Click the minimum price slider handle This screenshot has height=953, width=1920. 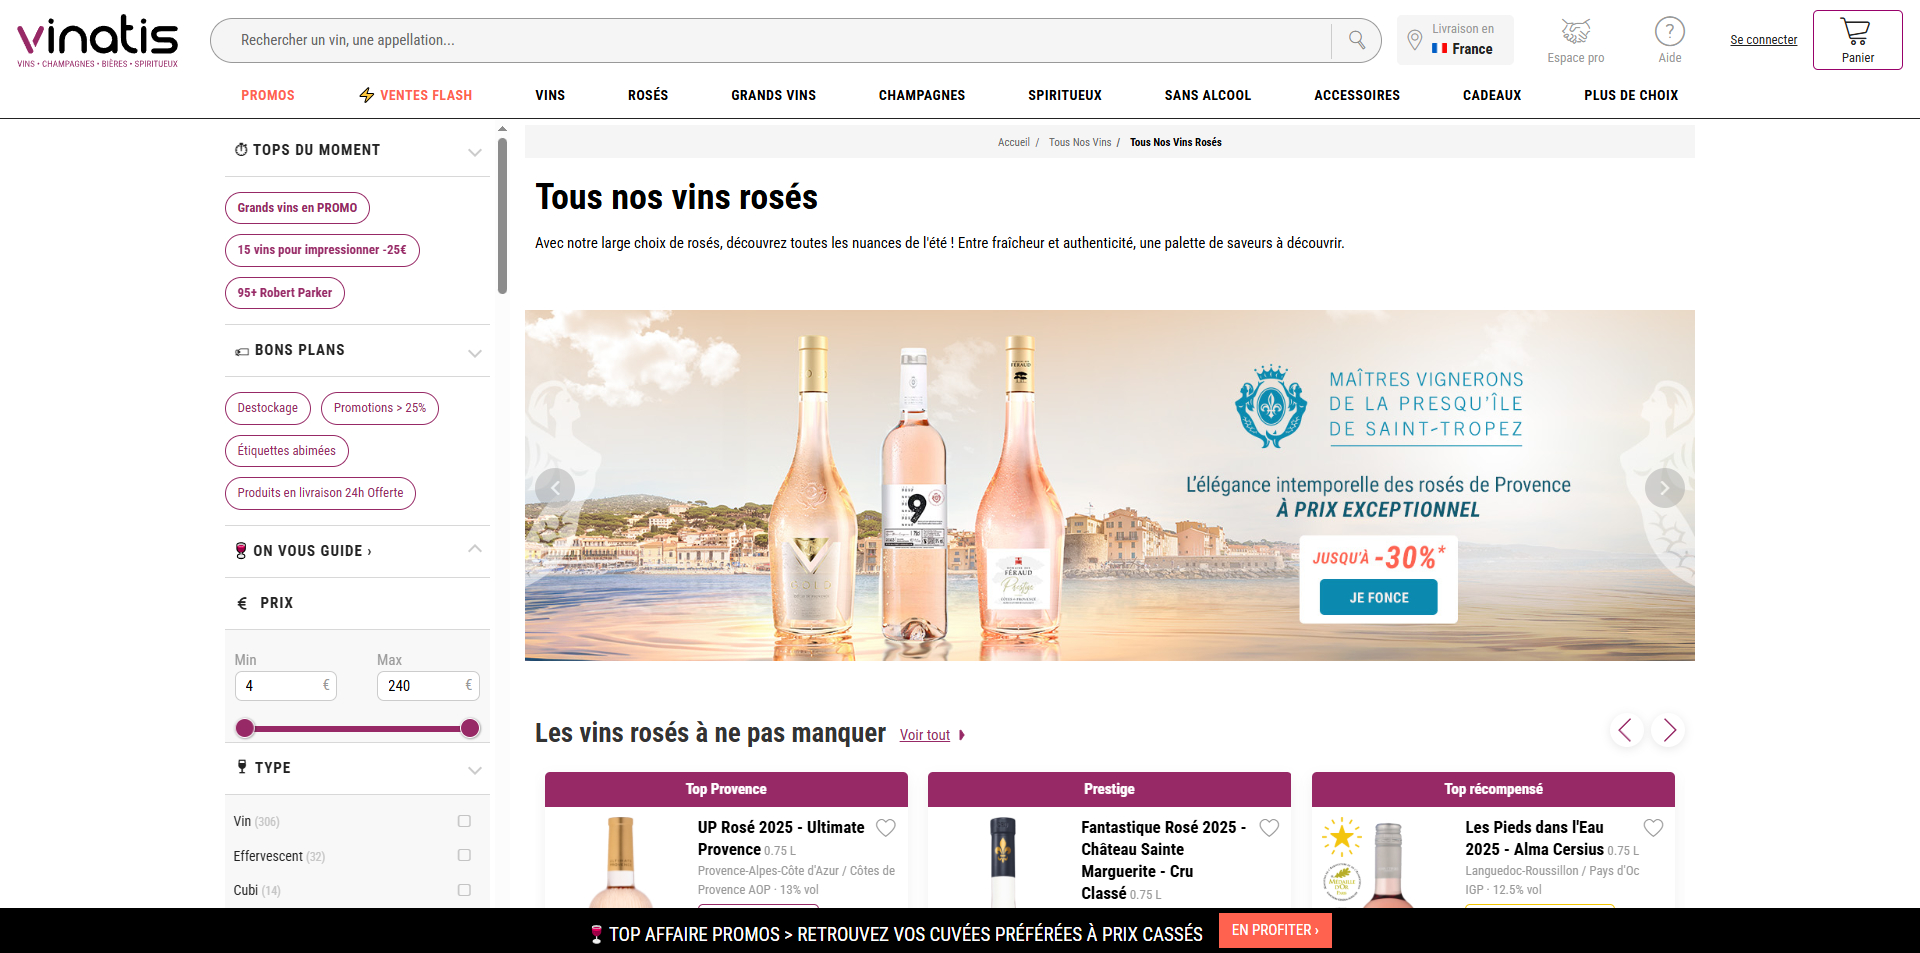point(245,728)
